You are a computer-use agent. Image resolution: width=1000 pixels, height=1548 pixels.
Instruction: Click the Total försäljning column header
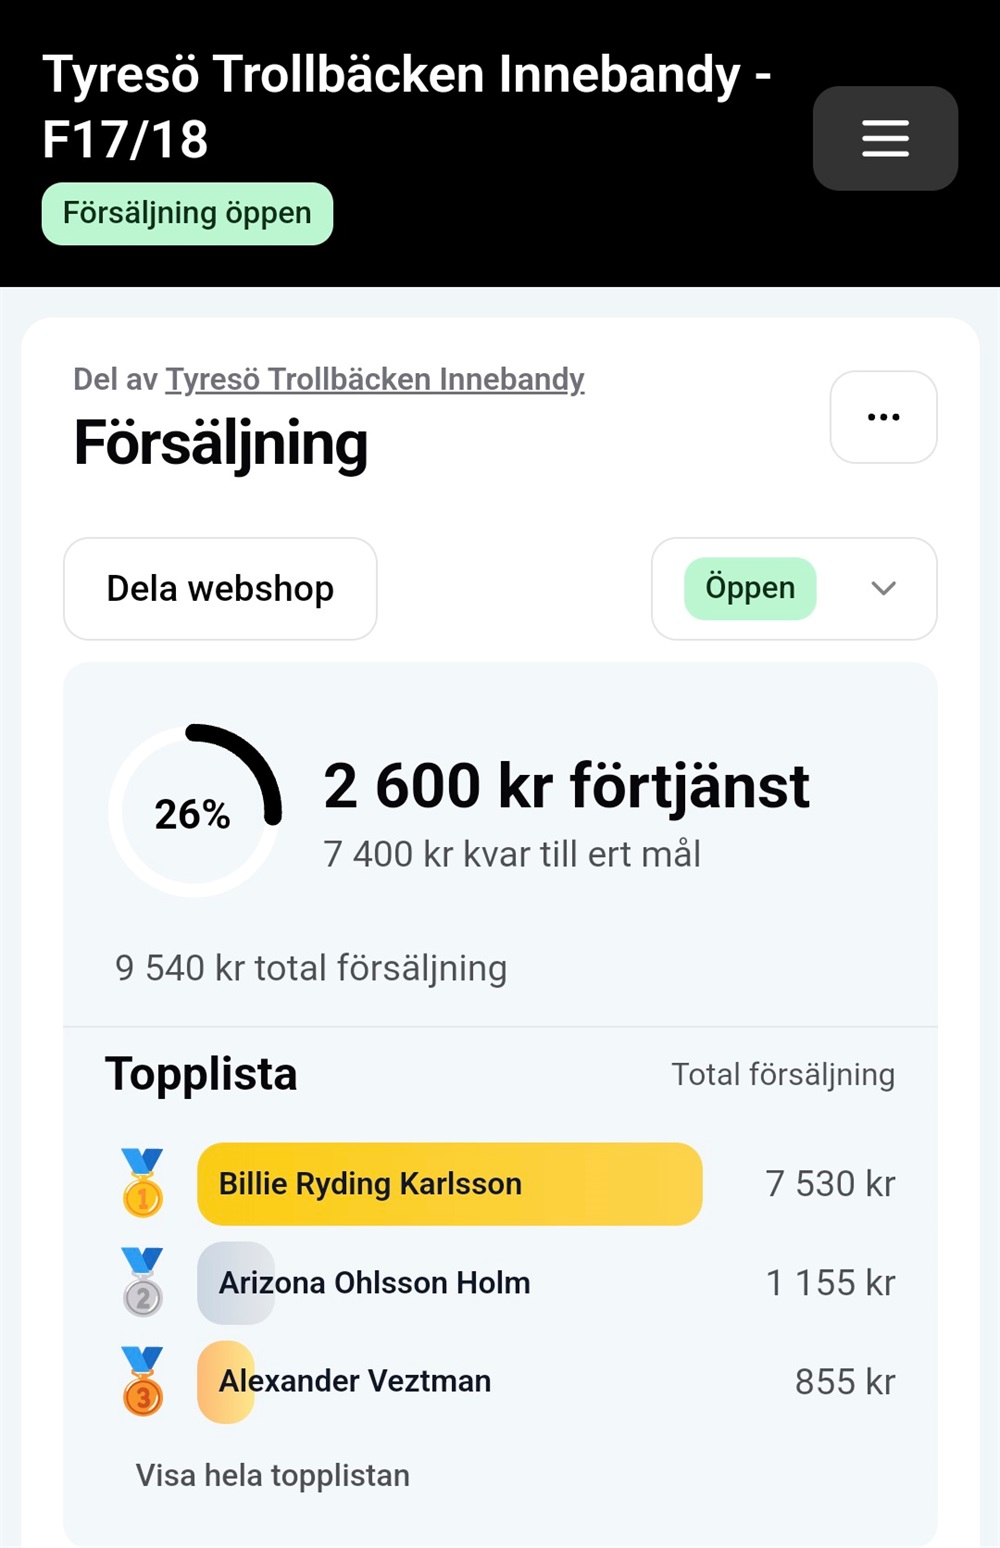coord(782,1074)
